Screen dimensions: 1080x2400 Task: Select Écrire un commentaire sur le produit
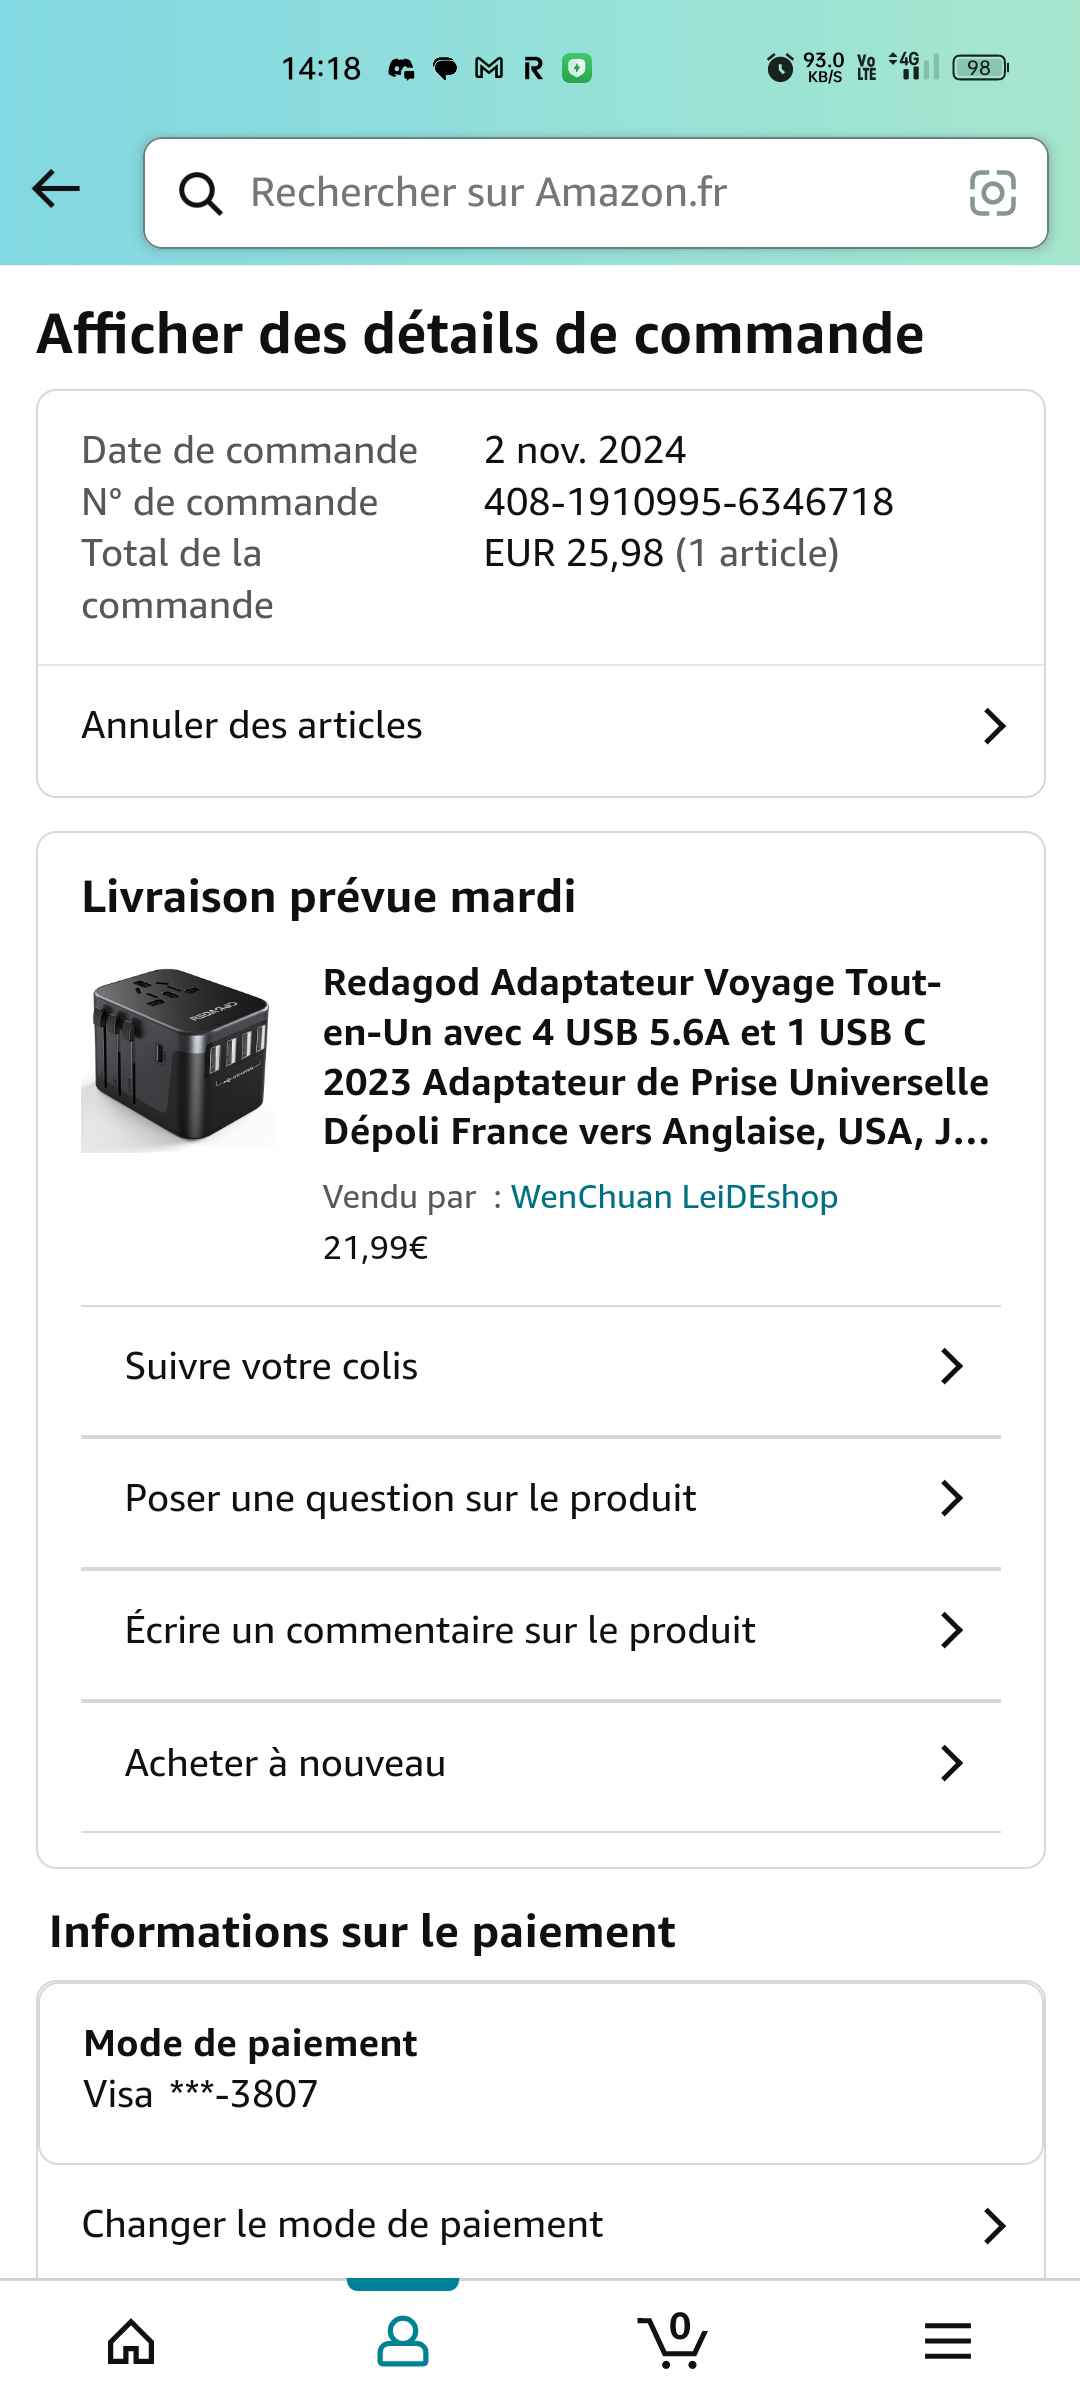click(x=541, y=1631)
